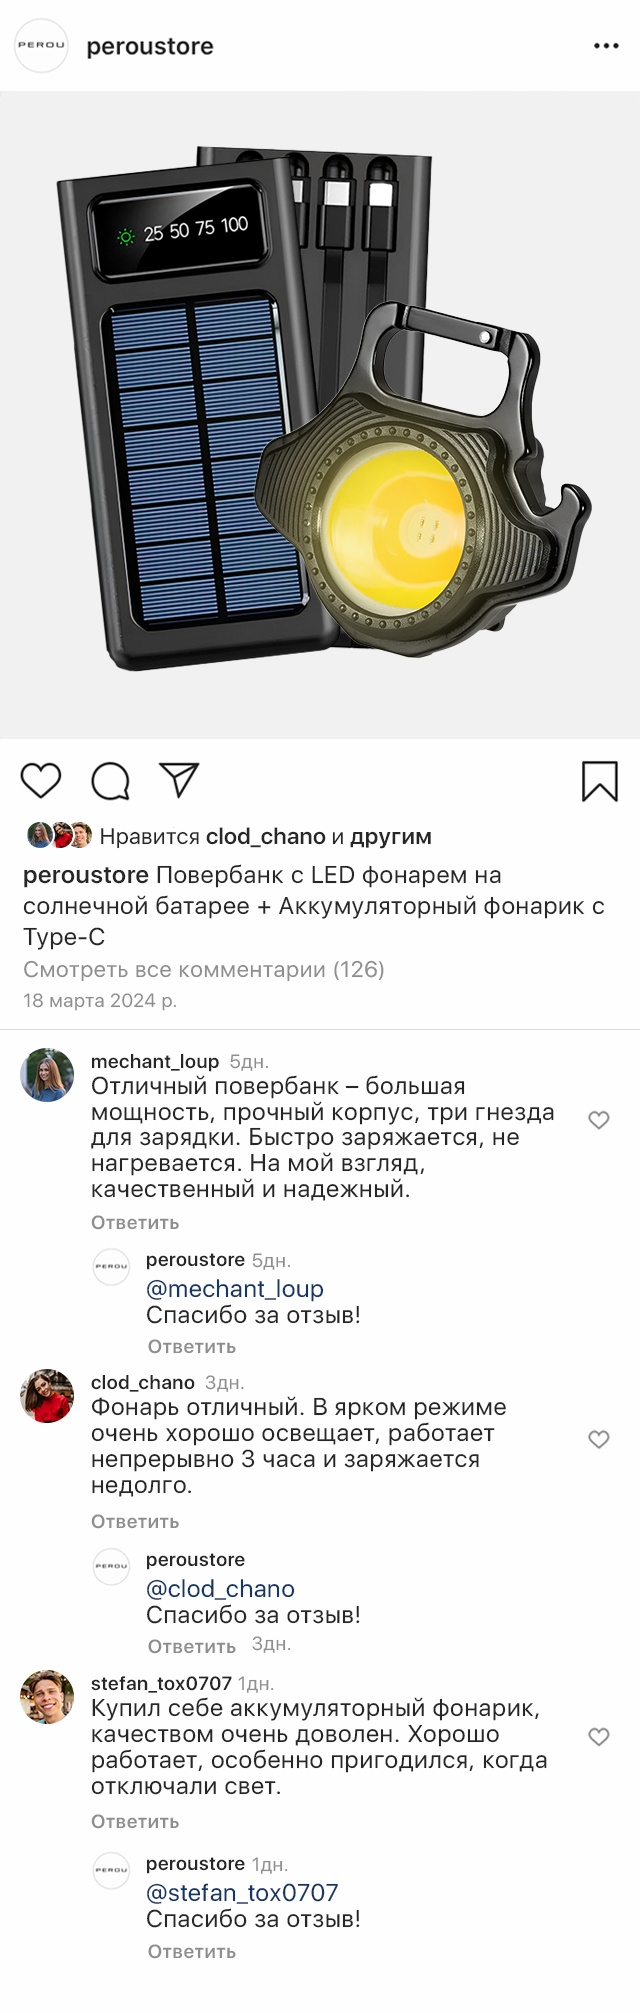640x2013 pixels.
Task: Open the peroustore profile name in the header
Action: coord(150,46)
